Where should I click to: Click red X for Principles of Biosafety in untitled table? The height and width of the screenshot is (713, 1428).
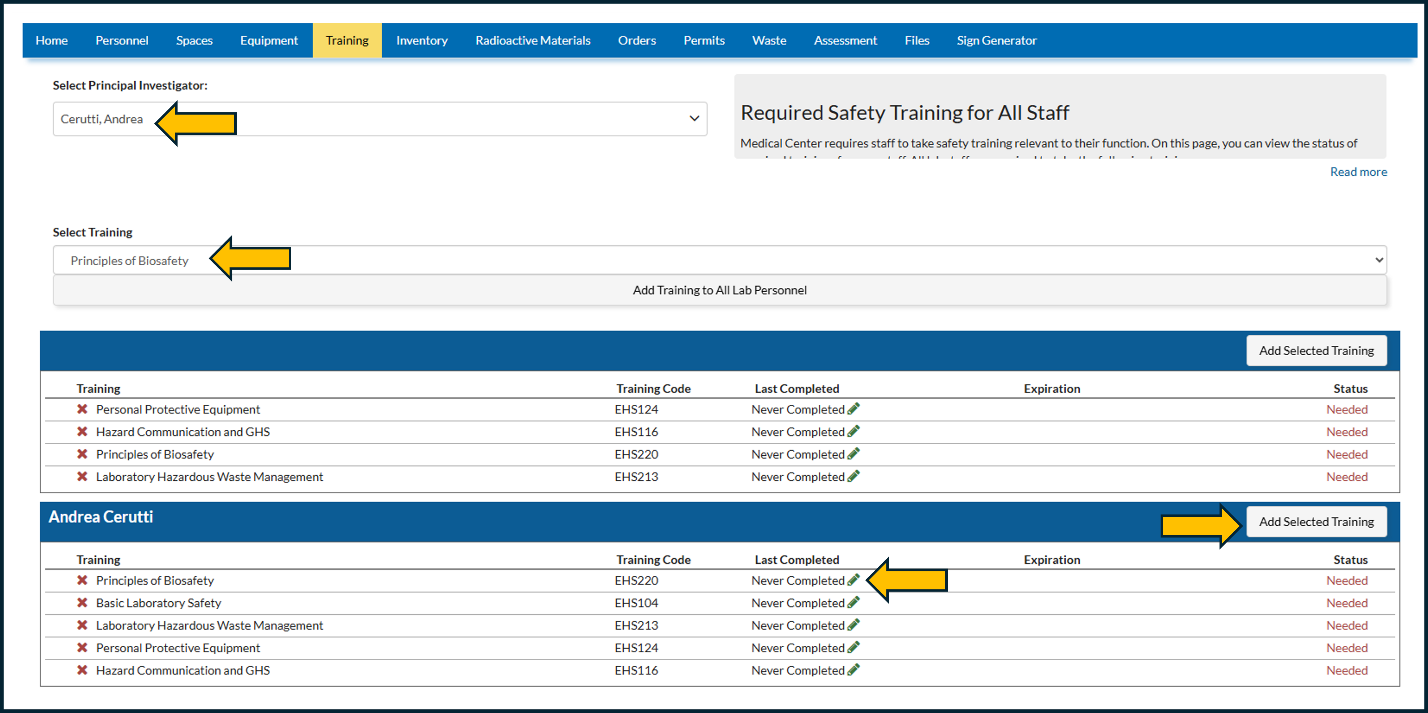coord(82,454)
